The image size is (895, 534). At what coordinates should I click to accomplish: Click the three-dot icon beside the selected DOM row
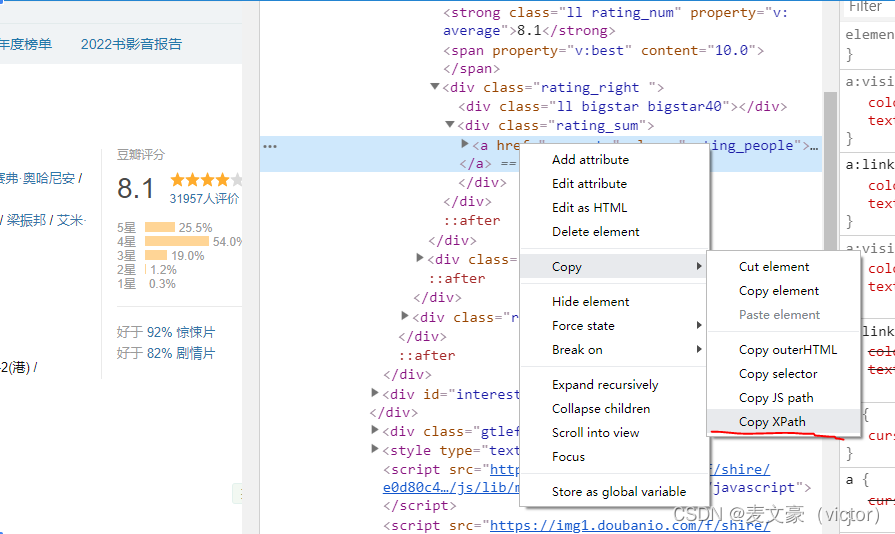click(270, 147)
